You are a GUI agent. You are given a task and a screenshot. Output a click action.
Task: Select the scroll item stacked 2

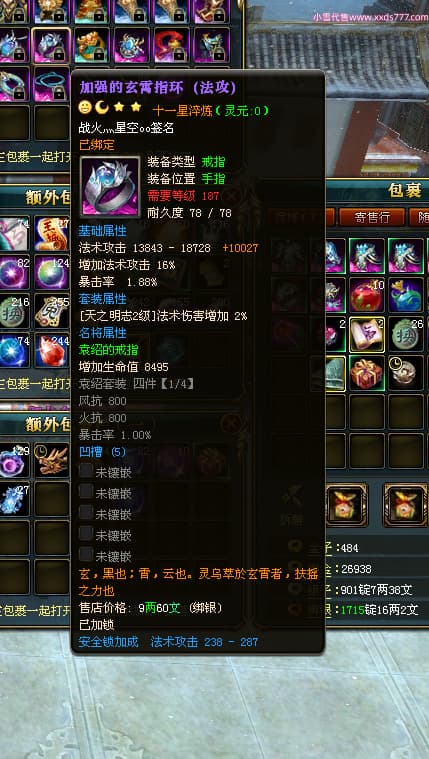pyautogui.click(x=367, y=334)
